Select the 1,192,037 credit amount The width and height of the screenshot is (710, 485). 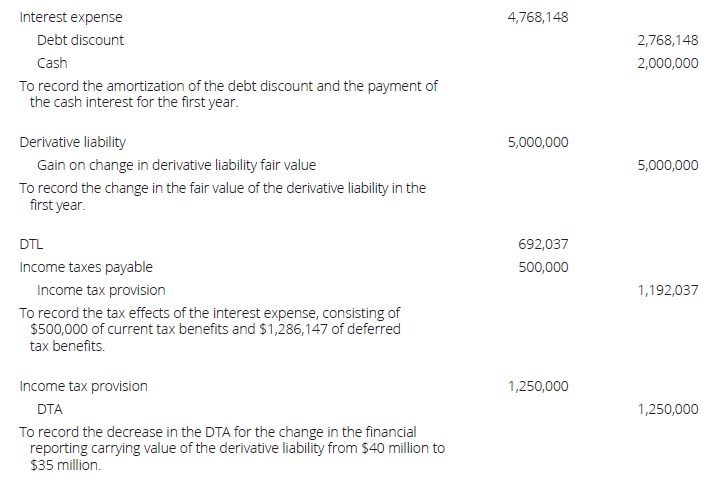click(x=667, y=290)
